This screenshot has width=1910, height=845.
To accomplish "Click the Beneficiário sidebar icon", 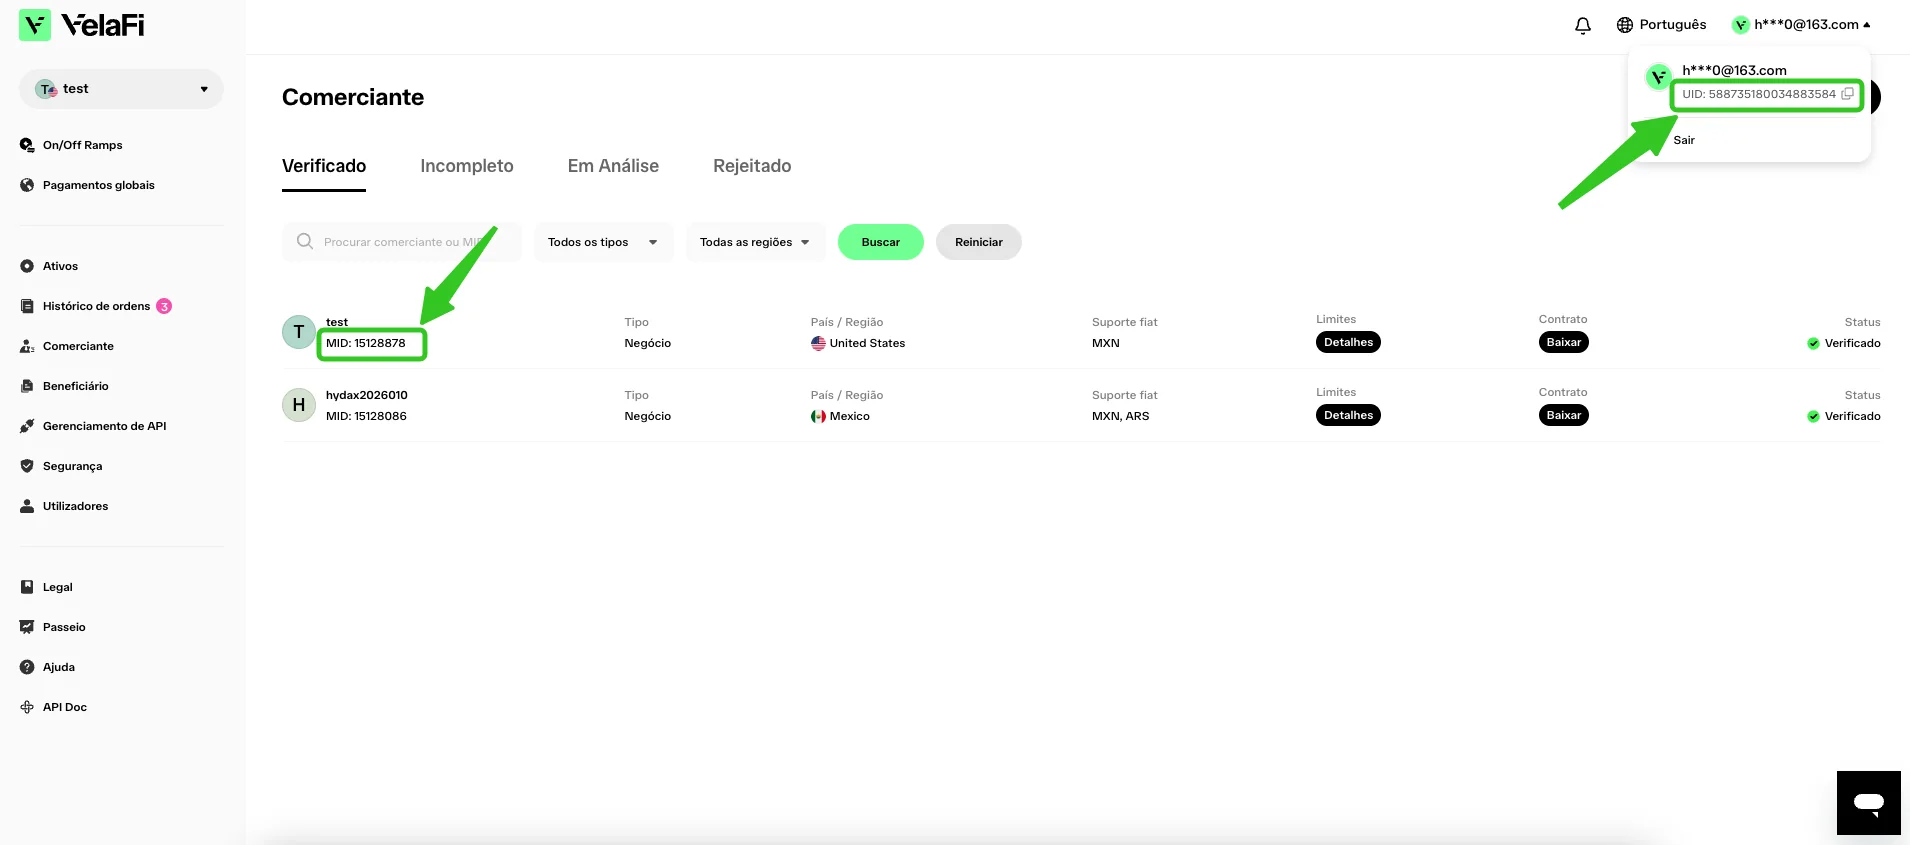I will 27,386.
